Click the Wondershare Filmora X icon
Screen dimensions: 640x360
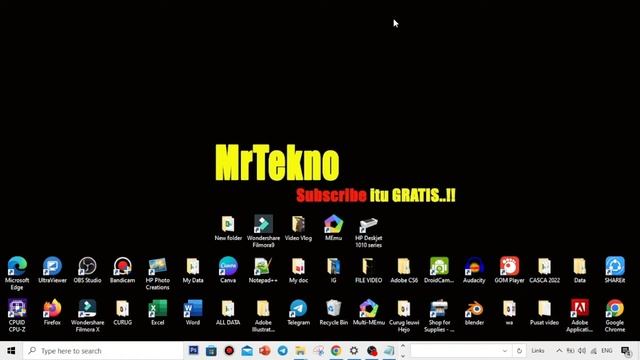tap(87, 315)
